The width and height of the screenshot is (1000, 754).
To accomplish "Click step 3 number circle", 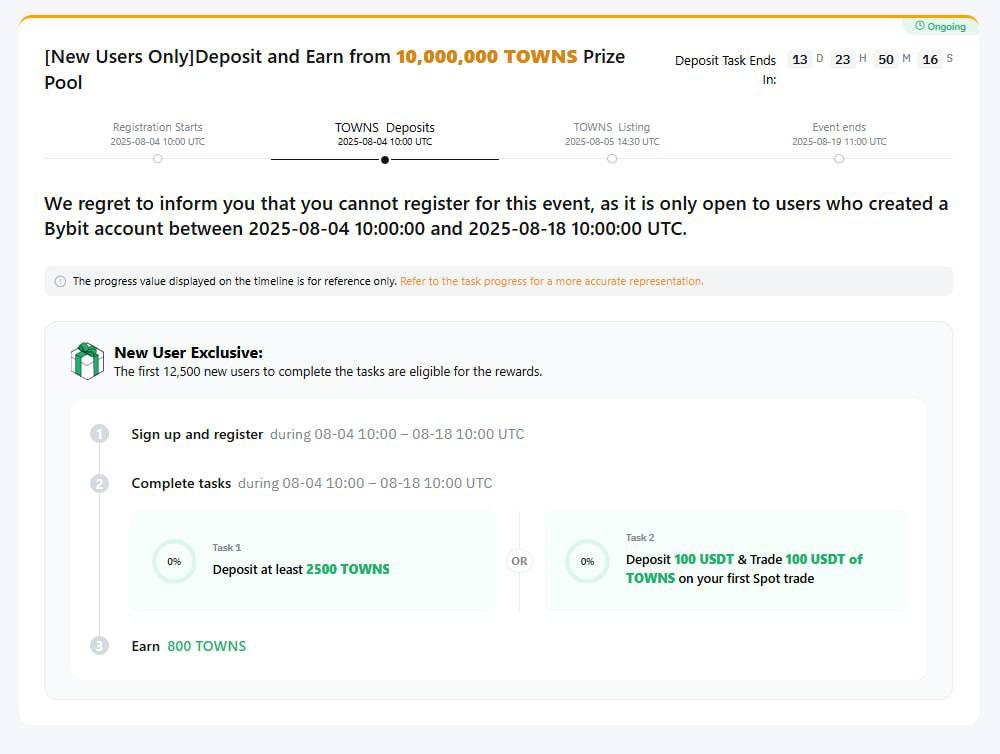I will coord(99,646).
